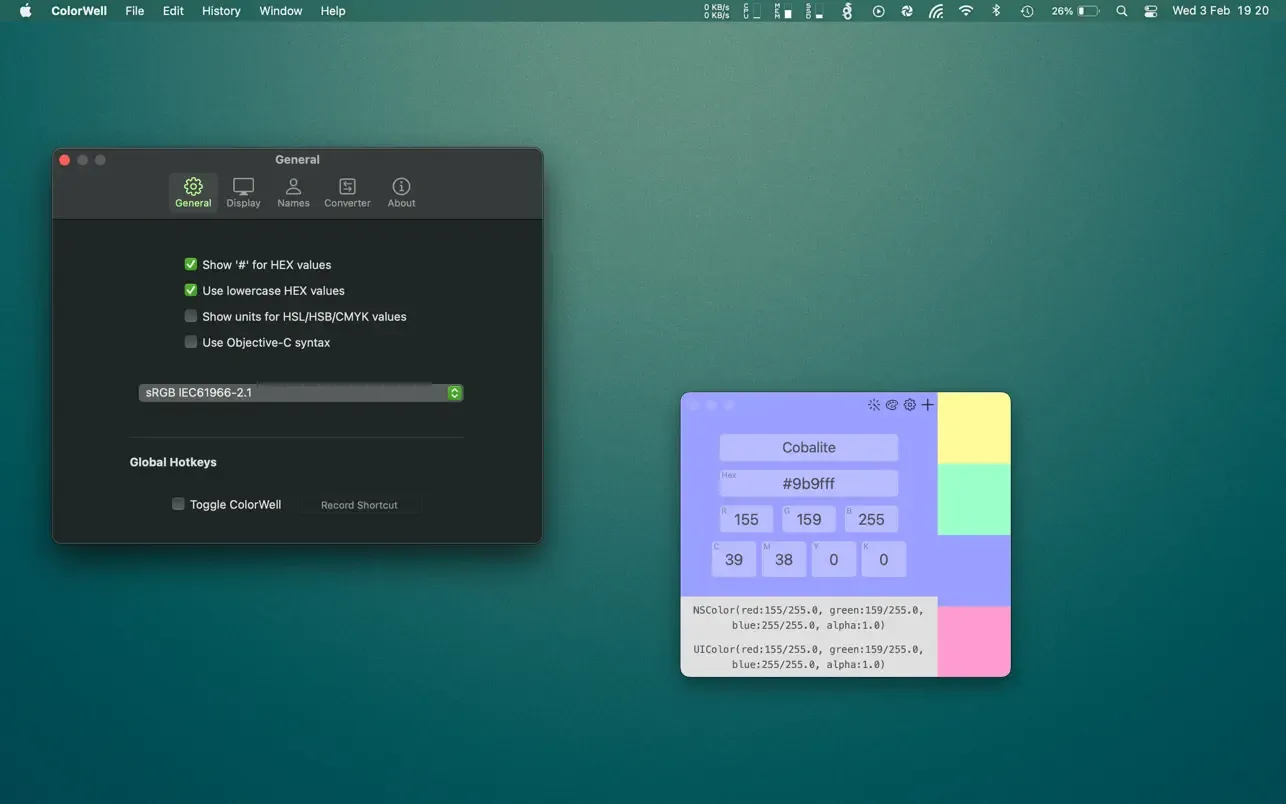This screenshot has width=1286, height=804.
Task: Open the sRGB IEC61966-2.1 color profile dropdown
Action: pos(300,393)
